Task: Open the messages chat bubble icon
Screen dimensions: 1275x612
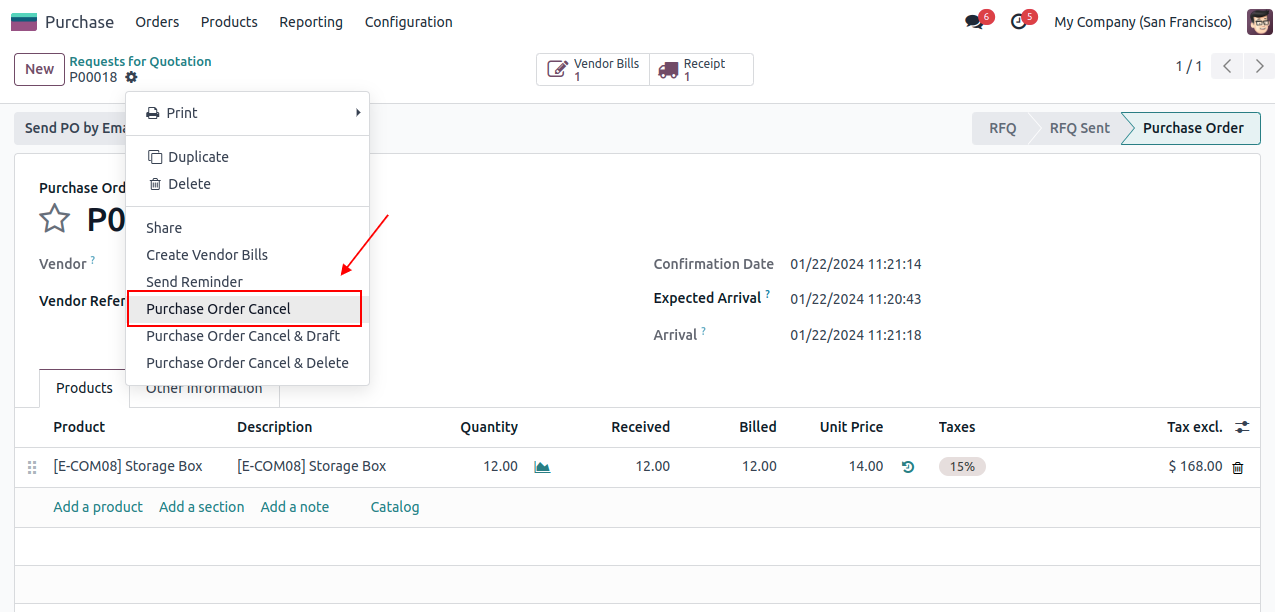Action: point(973,22)
